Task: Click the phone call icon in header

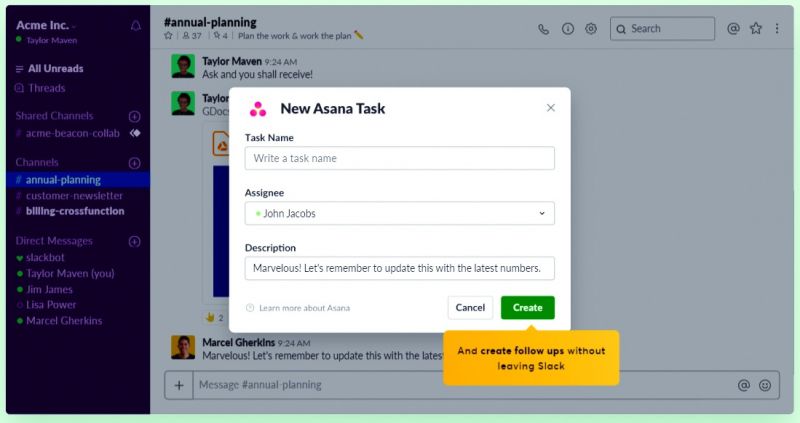Action: click(x=544, y=29)
